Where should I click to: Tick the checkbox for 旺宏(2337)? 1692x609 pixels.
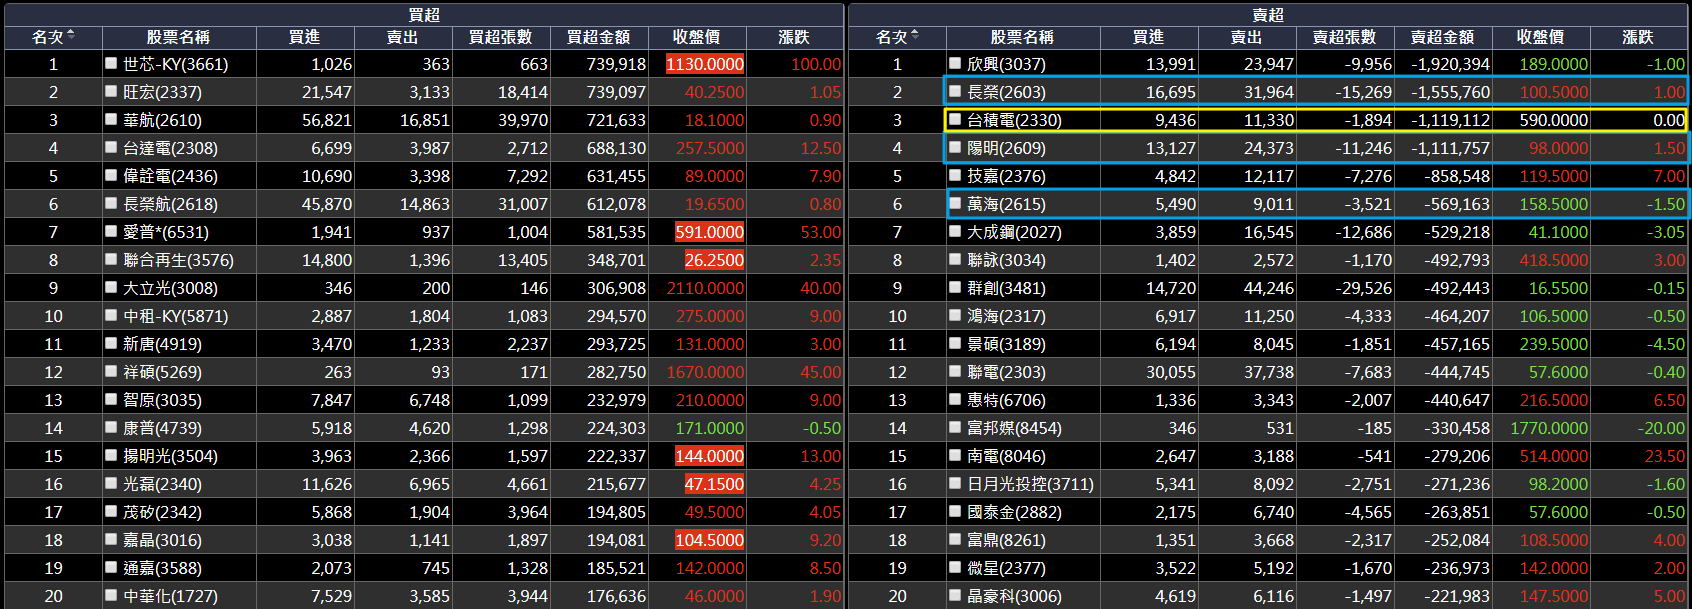pyautogui.click(x=111, y=91)
